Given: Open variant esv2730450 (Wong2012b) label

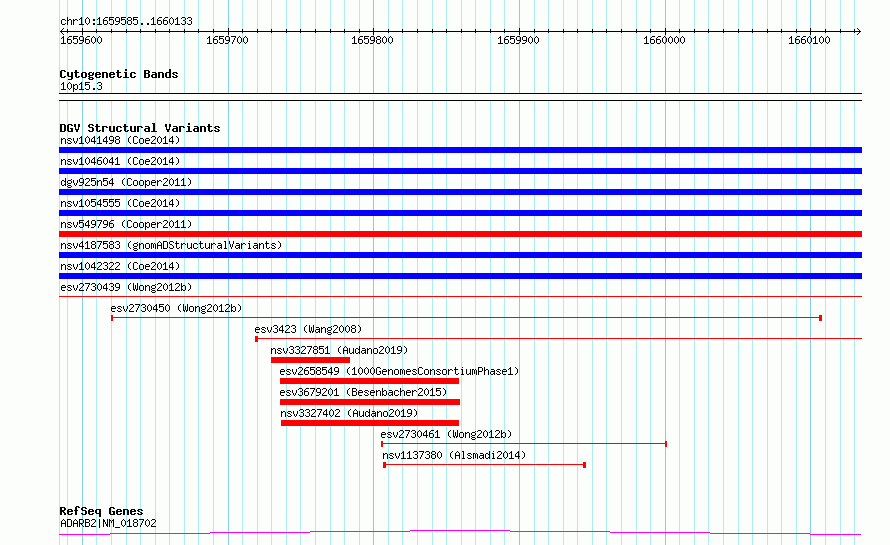Looking at the screenshot, I should (x=176, y=308).
